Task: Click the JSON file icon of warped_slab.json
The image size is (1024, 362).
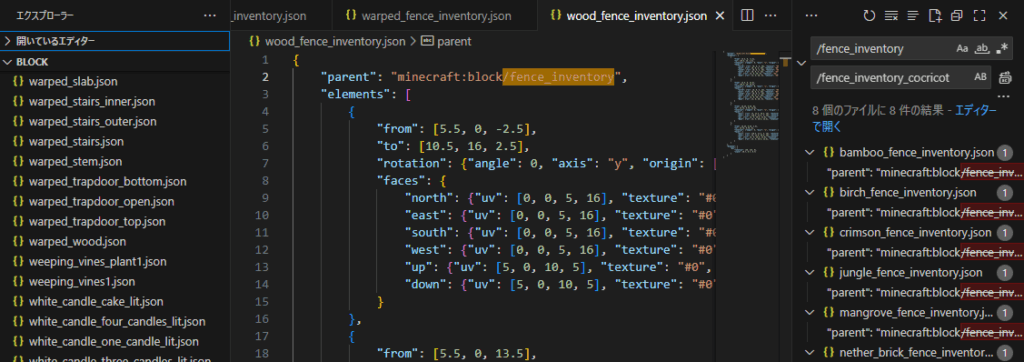Action: [x=18, y=82]
